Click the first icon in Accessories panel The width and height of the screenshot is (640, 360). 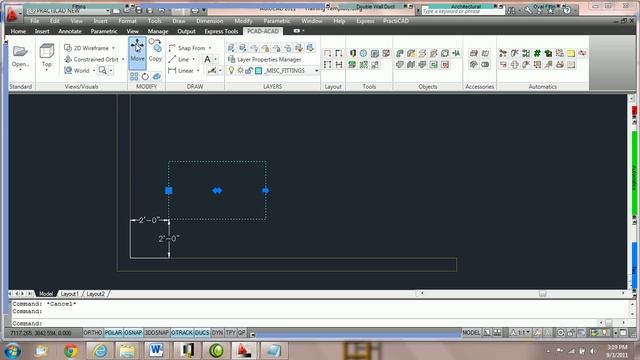[x=473, y=53]
